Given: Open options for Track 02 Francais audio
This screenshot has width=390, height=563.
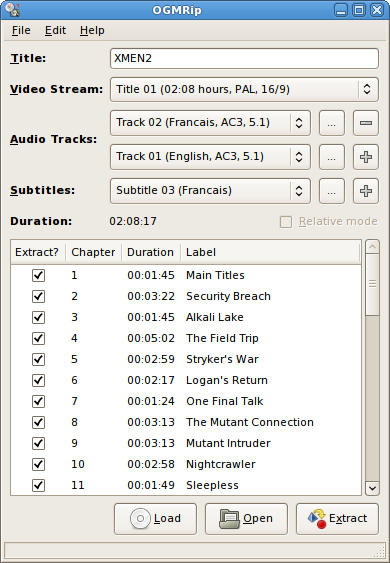Looking at the screenshot, I should [332, 123].
